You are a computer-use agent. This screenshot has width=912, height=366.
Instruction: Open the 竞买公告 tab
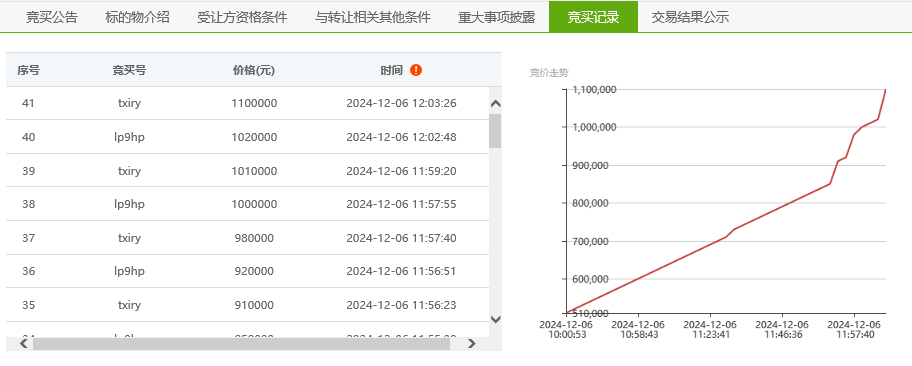pos(51,17)
